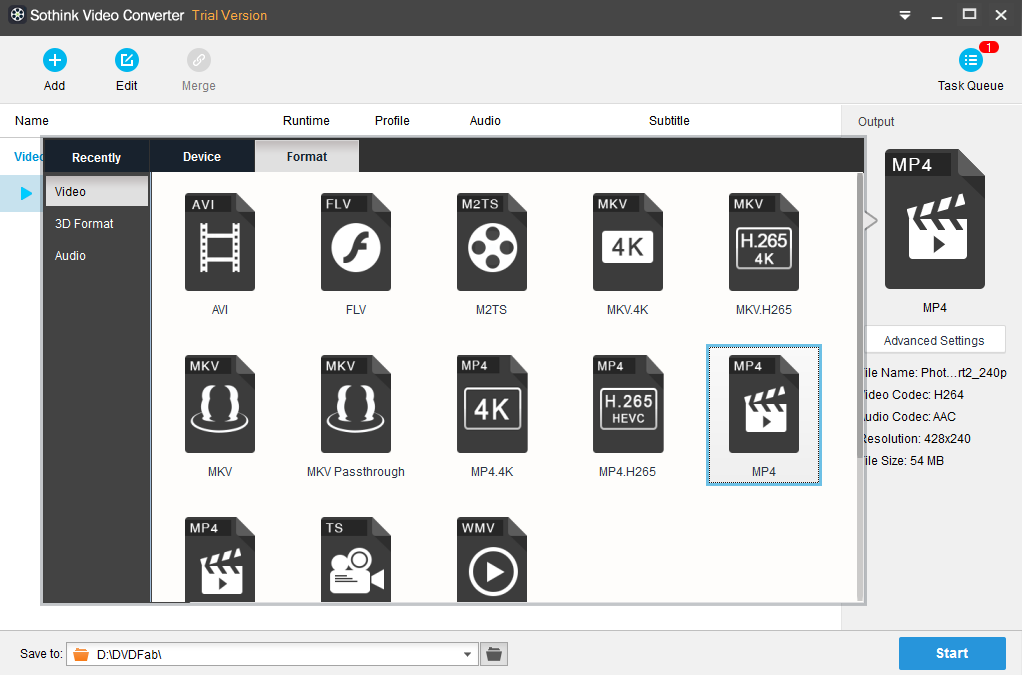
Task: Click the Add file icon
Action: click(55, 60)
